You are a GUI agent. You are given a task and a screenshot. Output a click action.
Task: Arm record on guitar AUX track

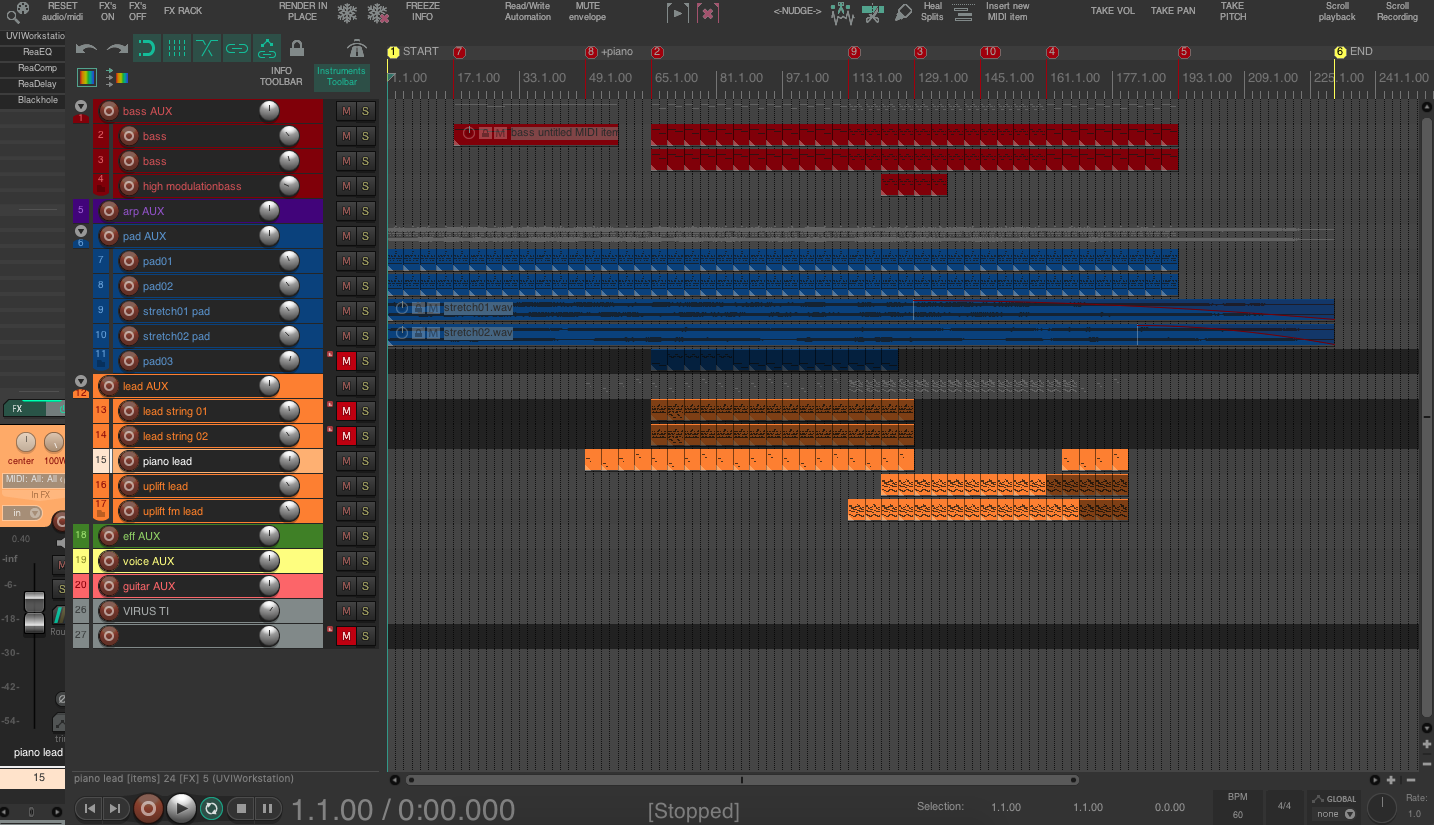click(109, 586)
